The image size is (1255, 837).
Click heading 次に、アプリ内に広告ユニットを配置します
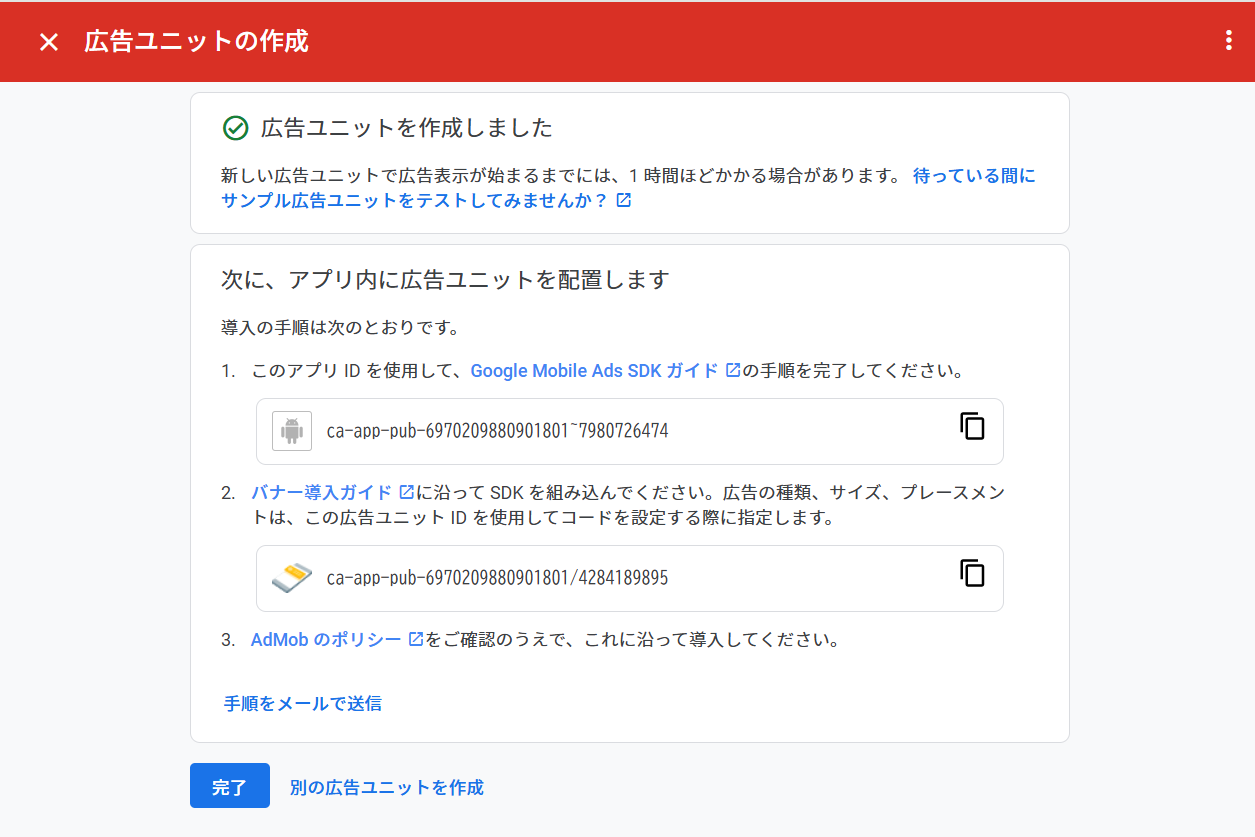point(445,279)
